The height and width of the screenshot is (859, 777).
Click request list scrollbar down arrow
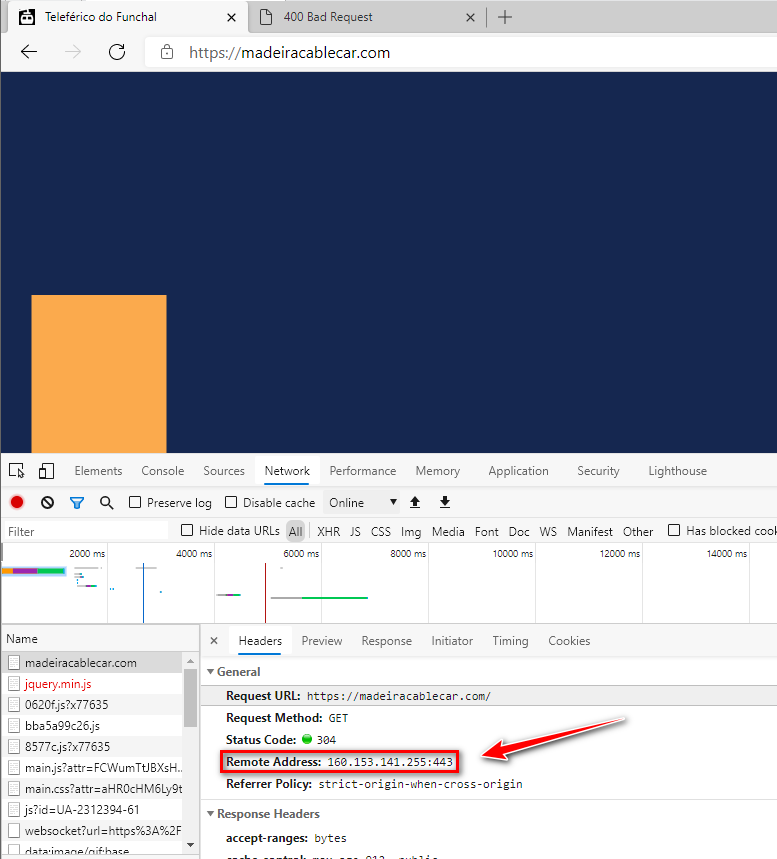[190, 844]
